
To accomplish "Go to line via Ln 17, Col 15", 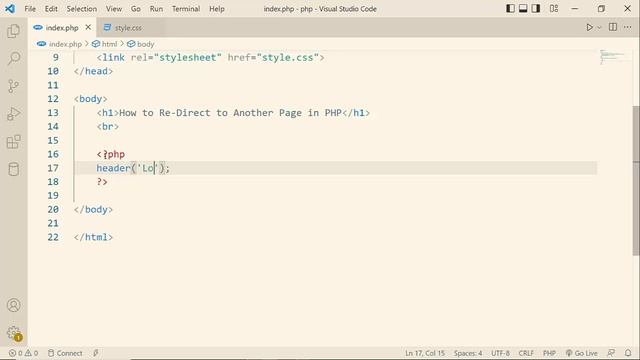I will [425, 353].
